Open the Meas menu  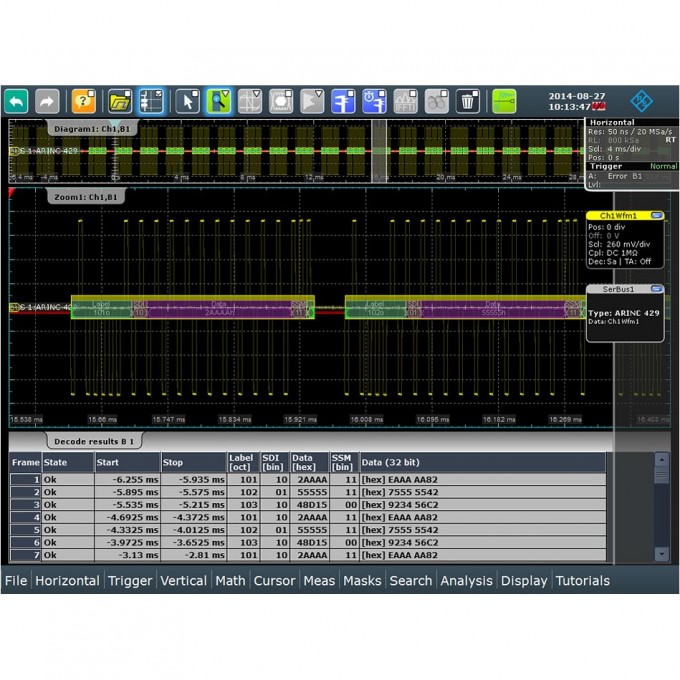click(x=319, y=581)
